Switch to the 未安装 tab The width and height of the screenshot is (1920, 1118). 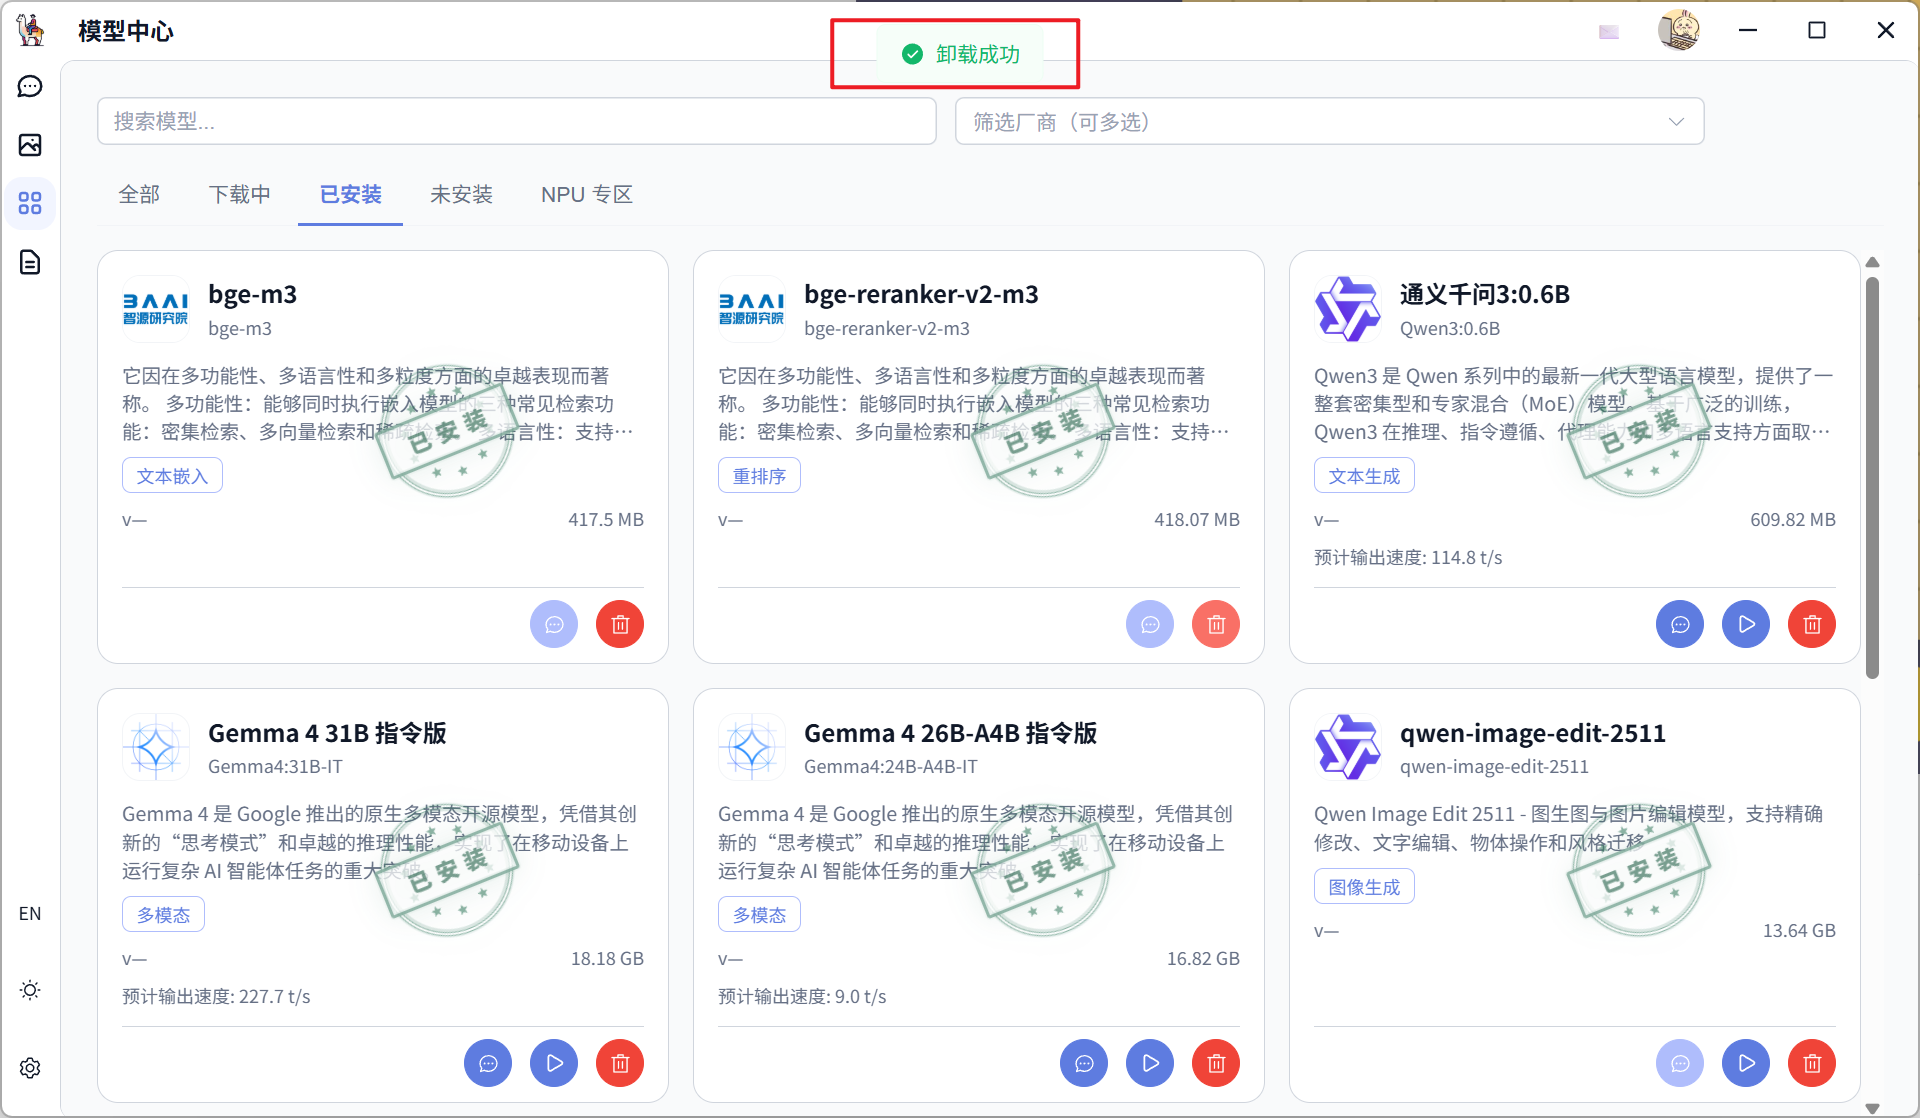[x=461, y=194]
